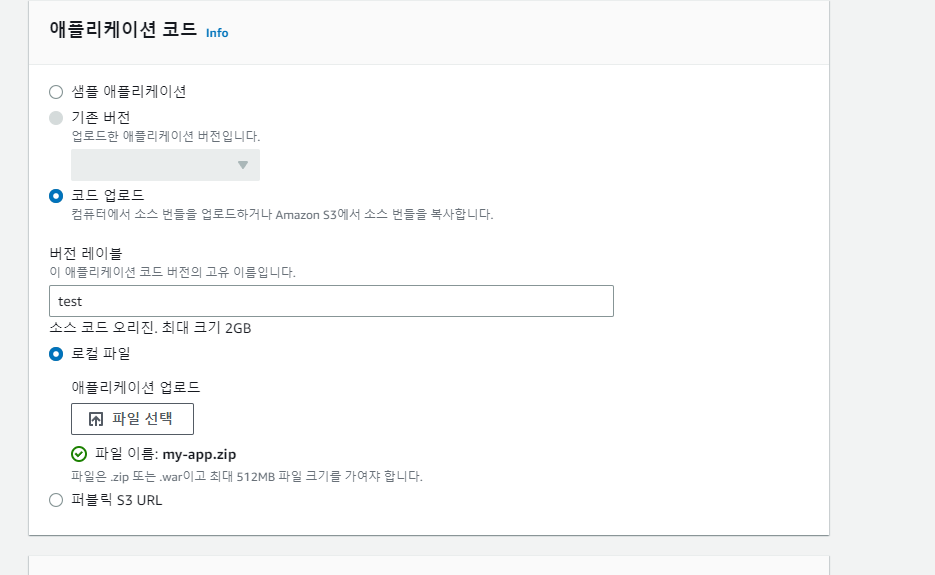Click the 버전 레이블 label text
The height and width of the screenshot is (575, 935).
pyautogui.click(x=86, y=254)
